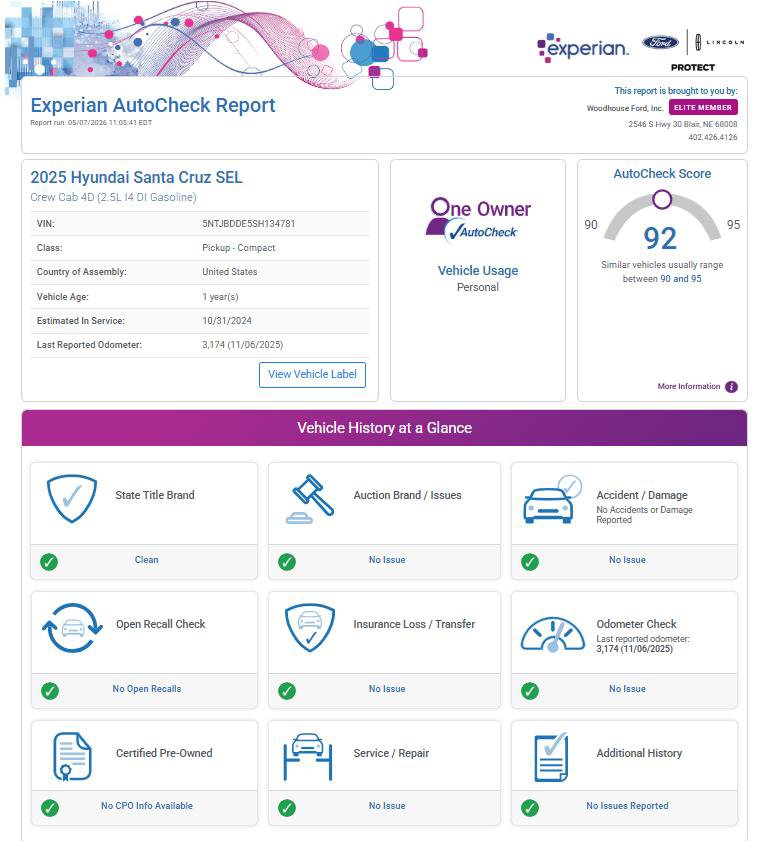
Task: Click No Issue under Accident / Damage
Action: (627, 559)
